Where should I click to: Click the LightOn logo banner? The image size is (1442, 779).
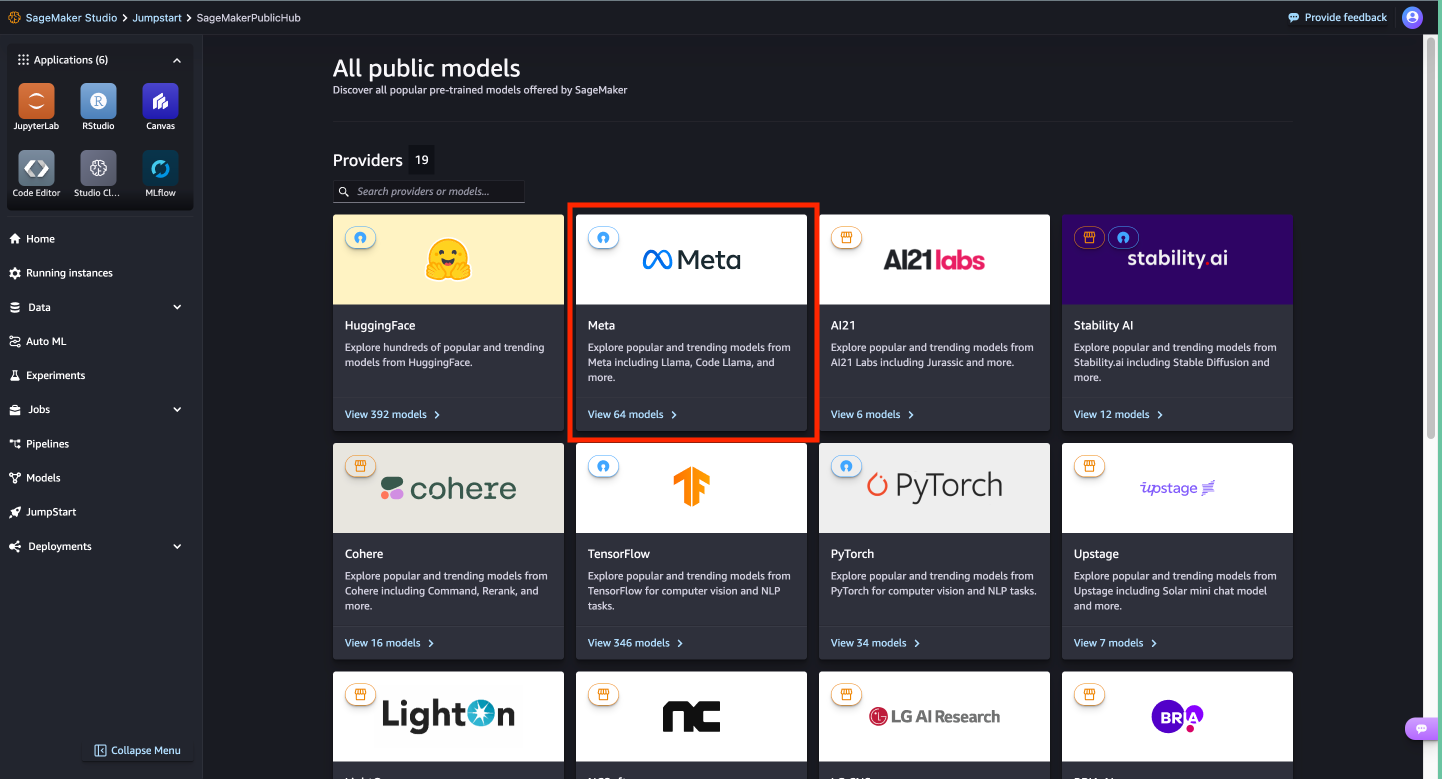[x=448, y=716]
